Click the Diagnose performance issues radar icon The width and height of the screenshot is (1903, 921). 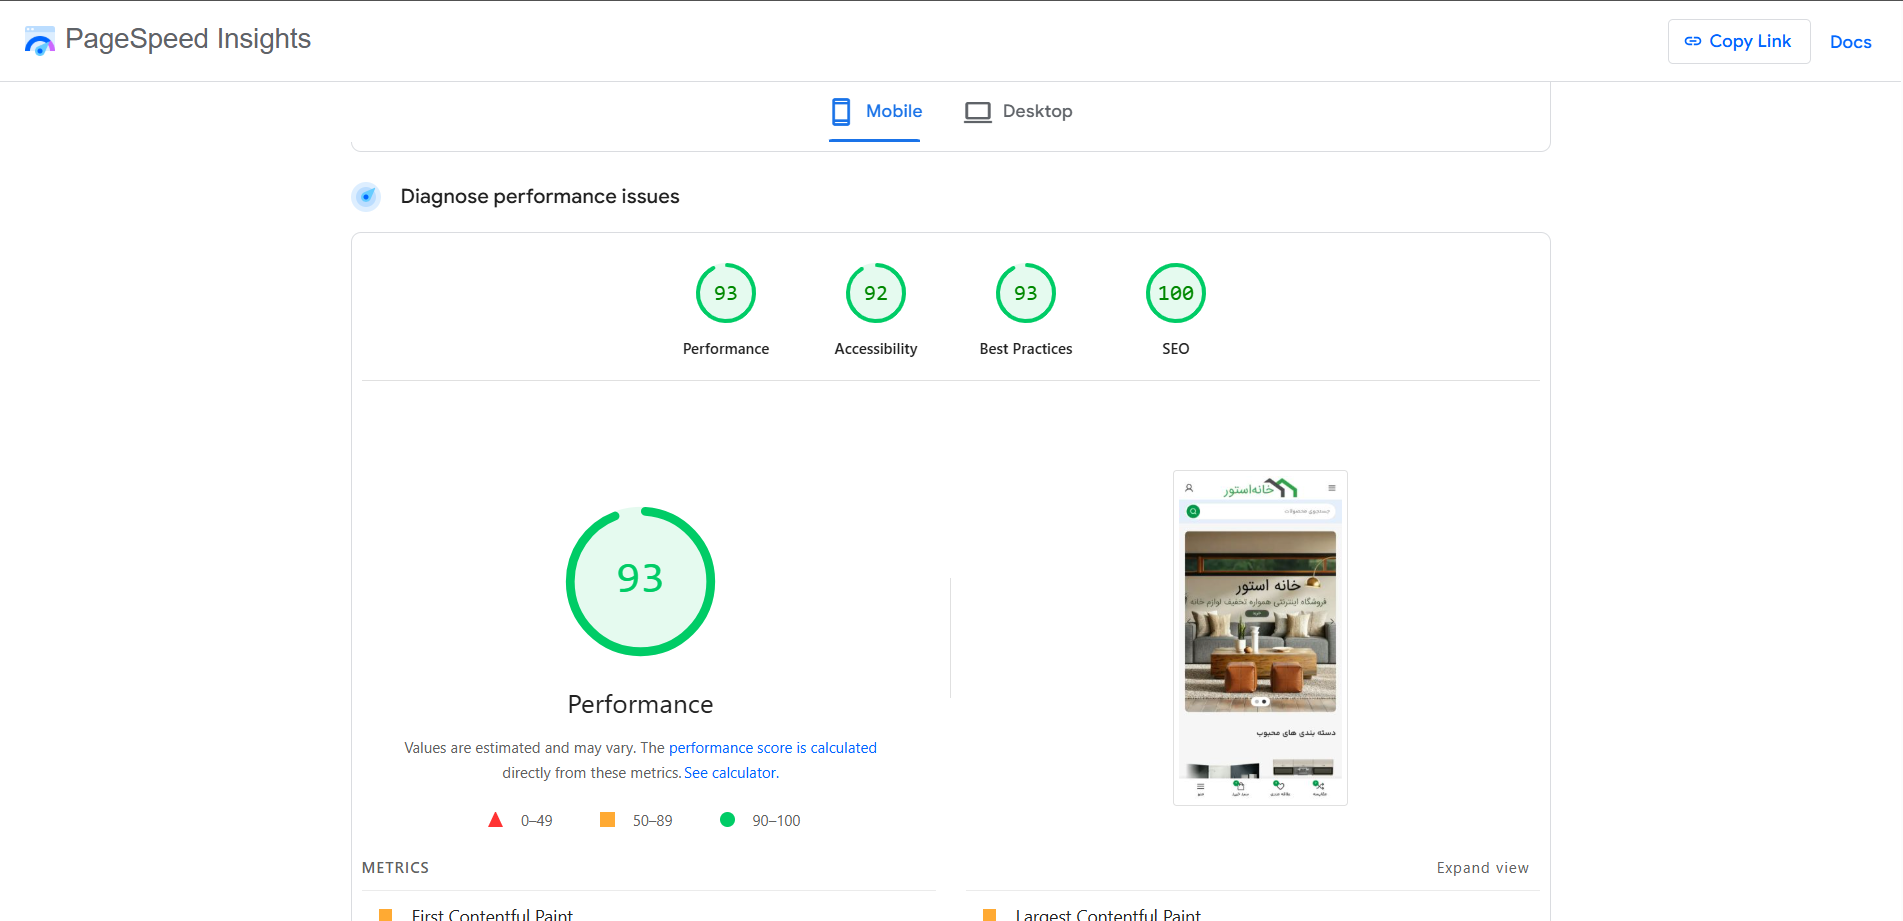[x=366, y=197]
